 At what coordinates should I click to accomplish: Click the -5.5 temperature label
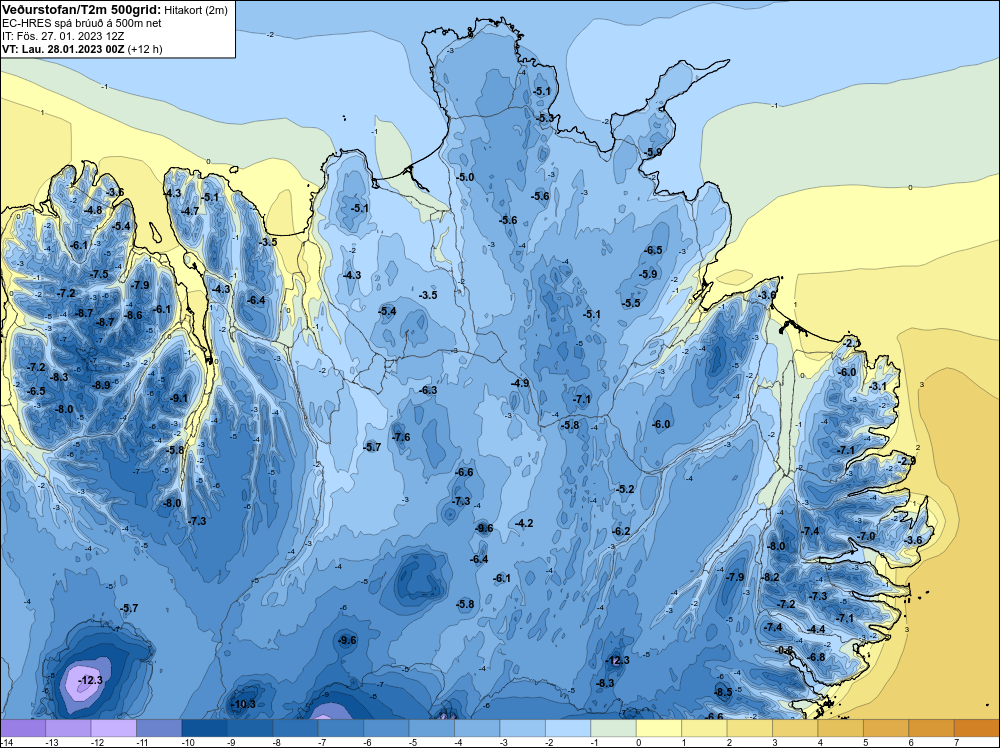click(x=631, y=304)
